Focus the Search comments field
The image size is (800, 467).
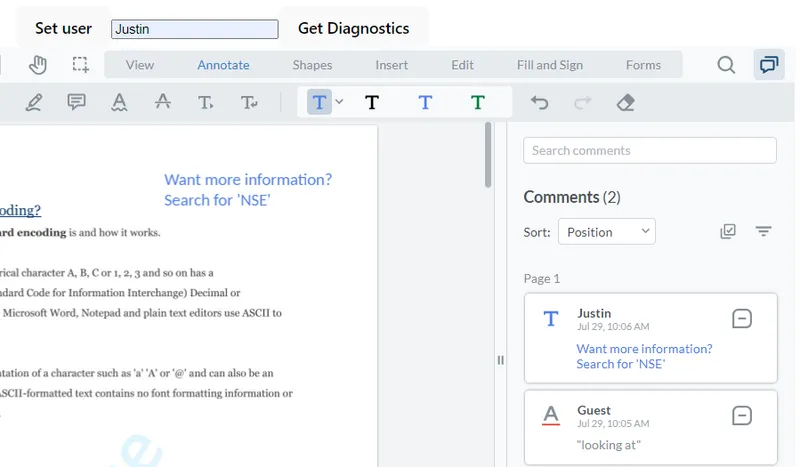coord(649,151)
